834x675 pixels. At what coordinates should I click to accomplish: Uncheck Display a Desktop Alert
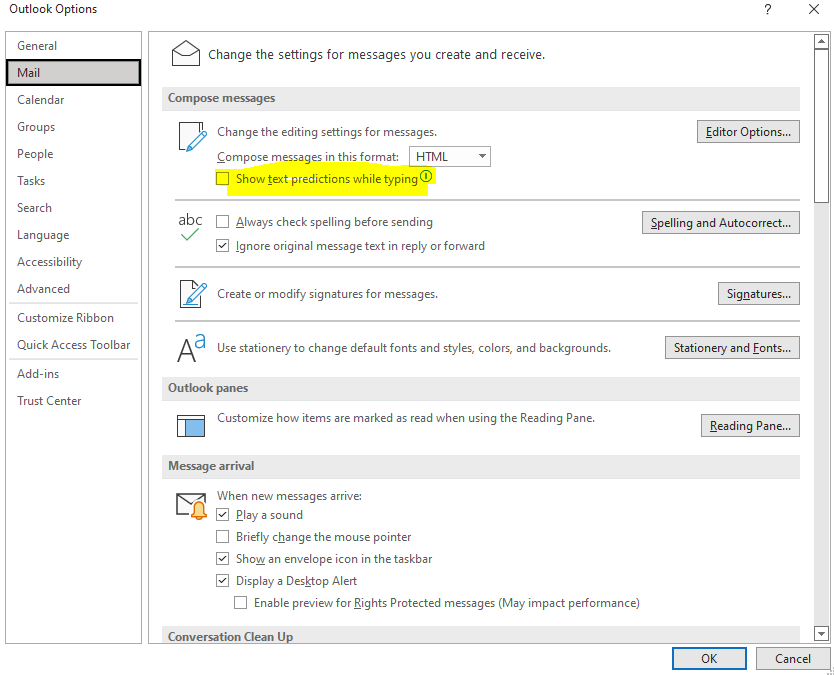[222, 580]
